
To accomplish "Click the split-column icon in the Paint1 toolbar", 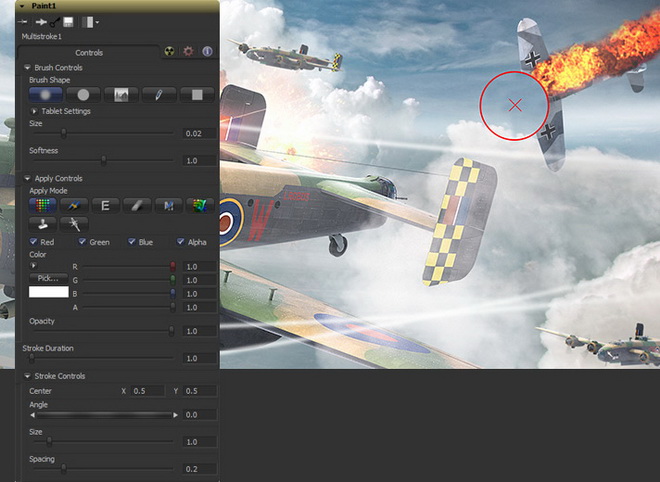I will pyautogui.click(x=88, y=22).
